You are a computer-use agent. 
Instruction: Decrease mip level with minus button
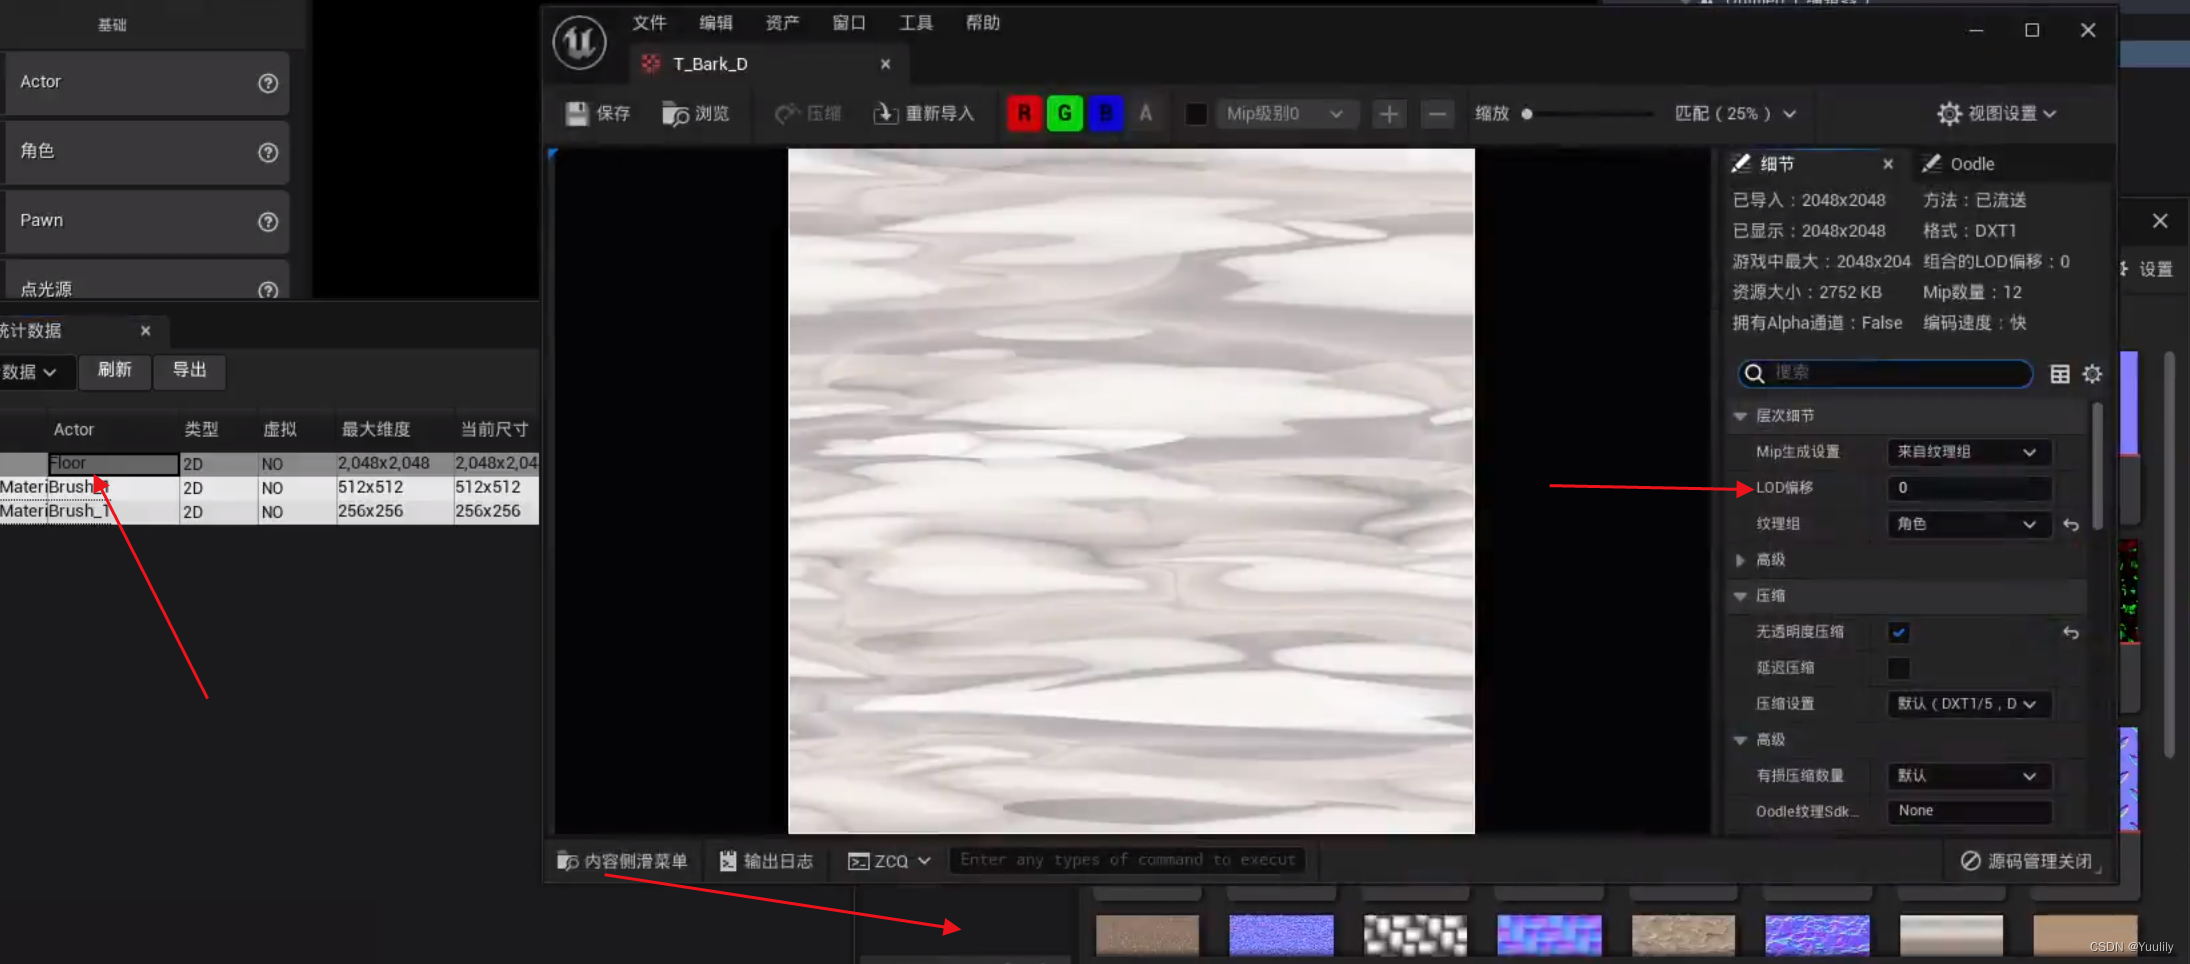coord(1437,114)
